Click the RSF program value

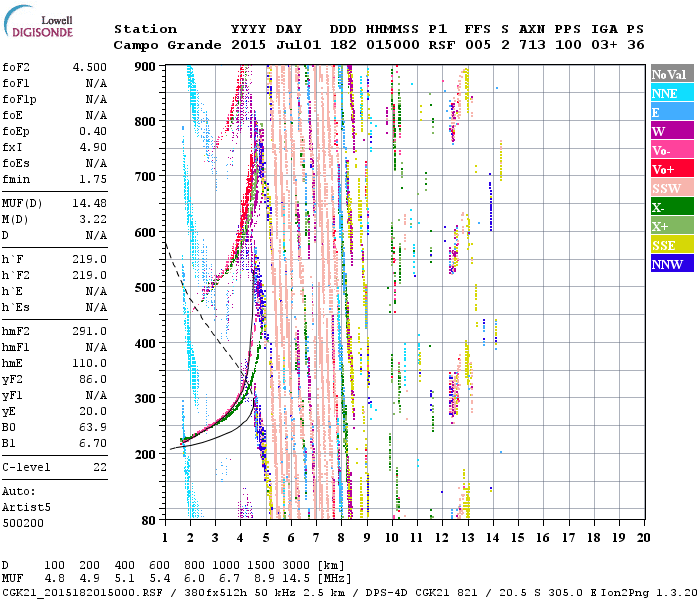[x=442, y=45]
